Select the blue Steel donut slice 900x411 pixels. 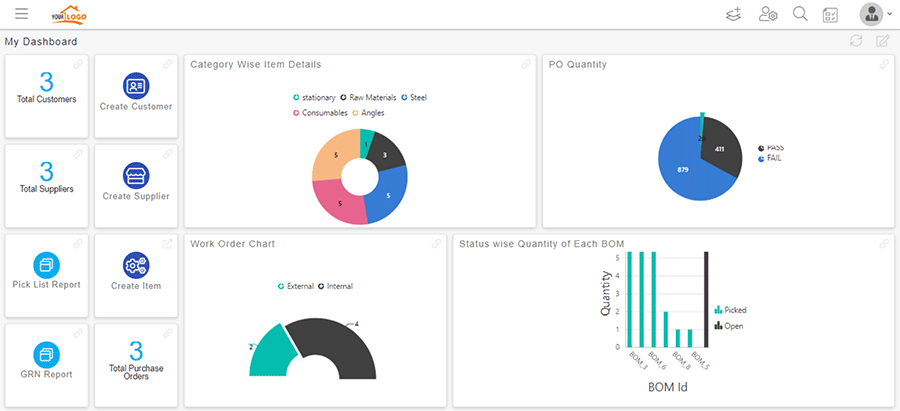[389, 195]
